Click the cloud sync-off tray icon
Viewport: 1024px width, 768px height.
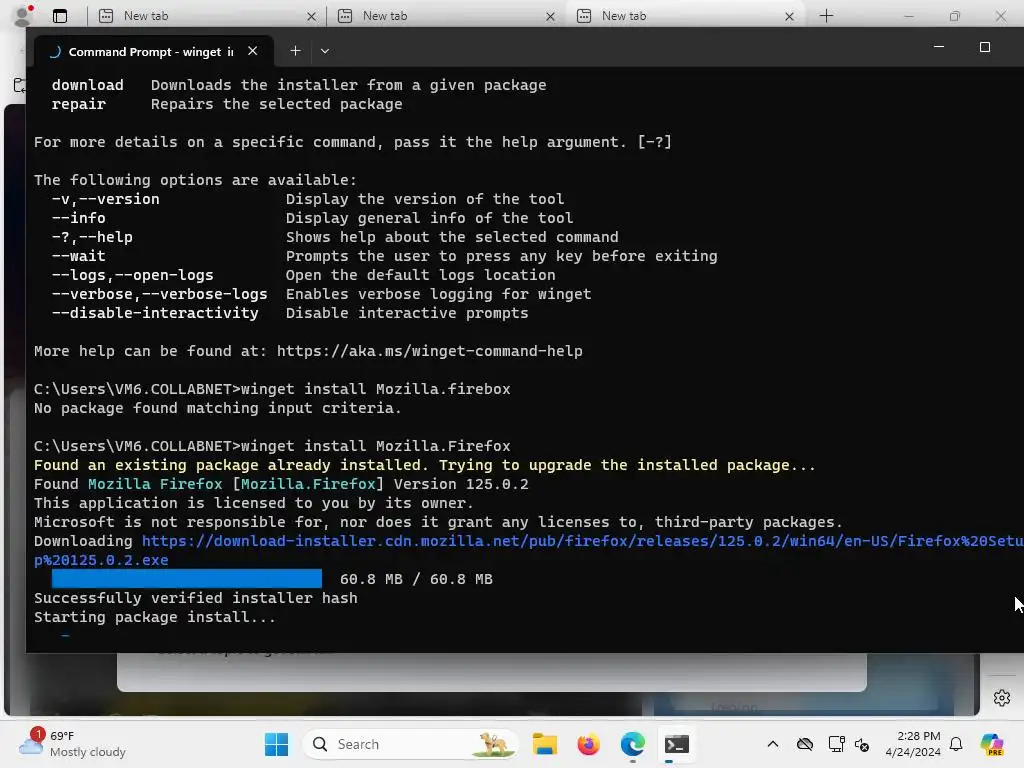pos(805,744)
